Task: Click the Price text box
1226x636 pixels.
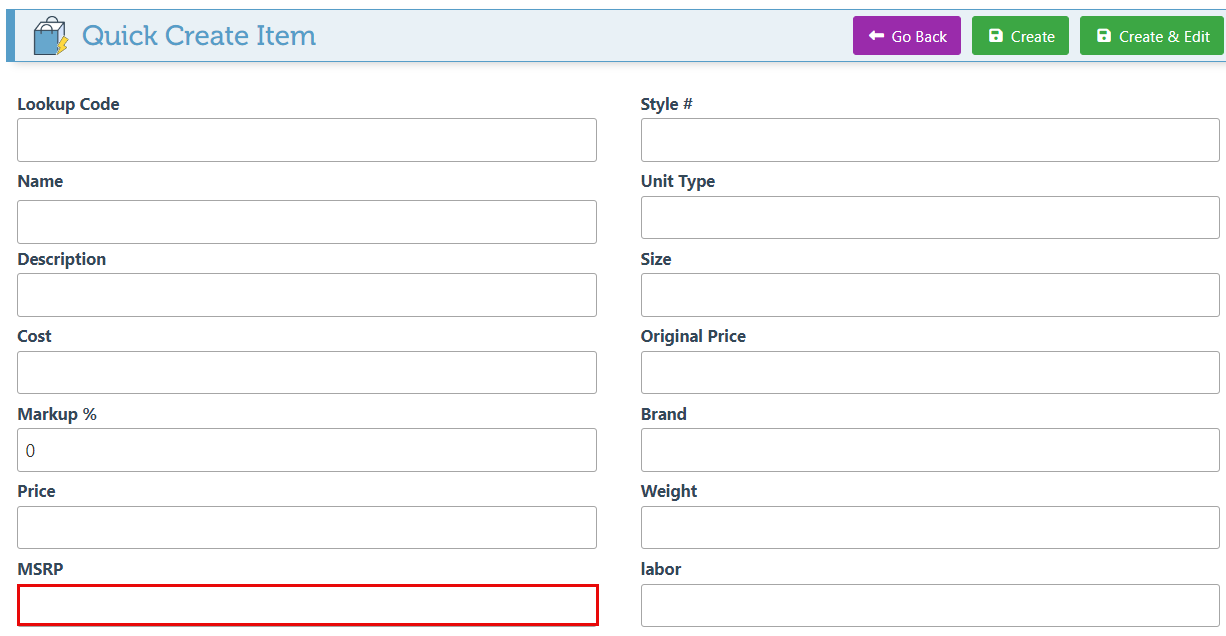Action: pyautogui.click(x=307, y=527)
